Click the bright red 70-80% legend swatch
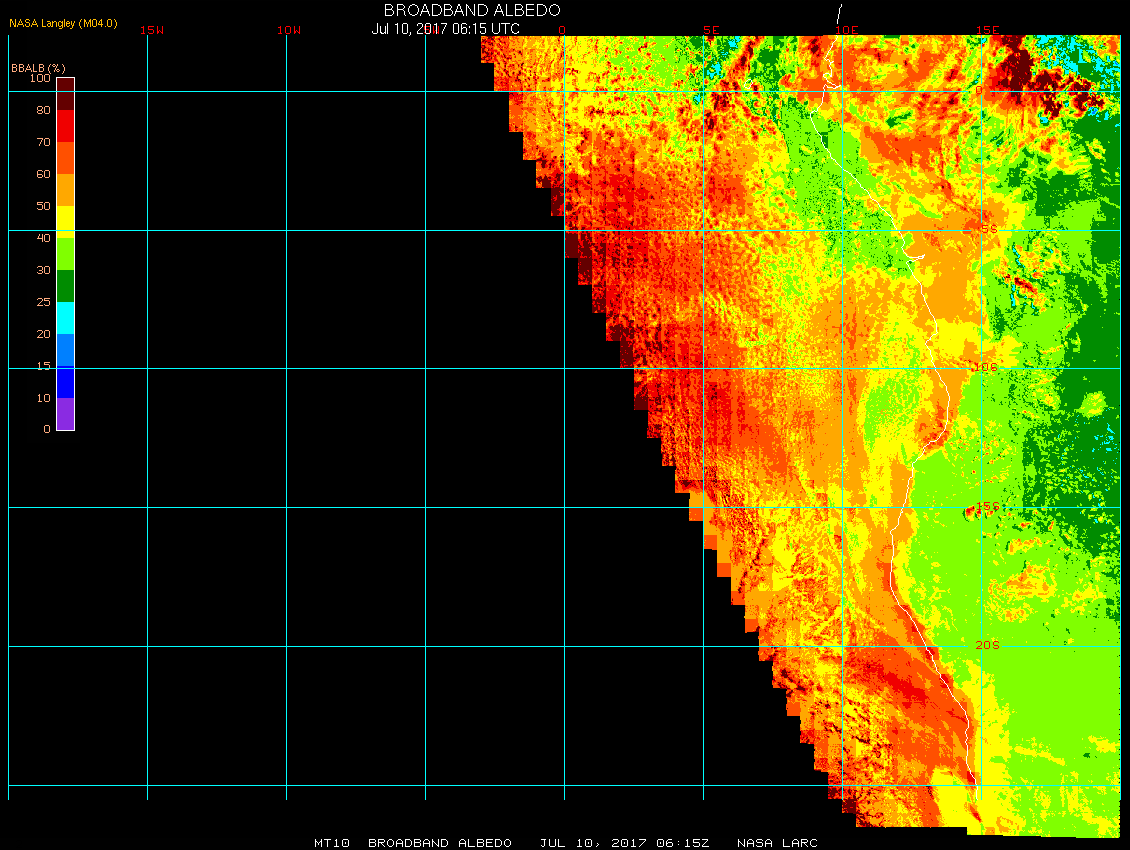 pyautogui.click(x=65, y=126)
